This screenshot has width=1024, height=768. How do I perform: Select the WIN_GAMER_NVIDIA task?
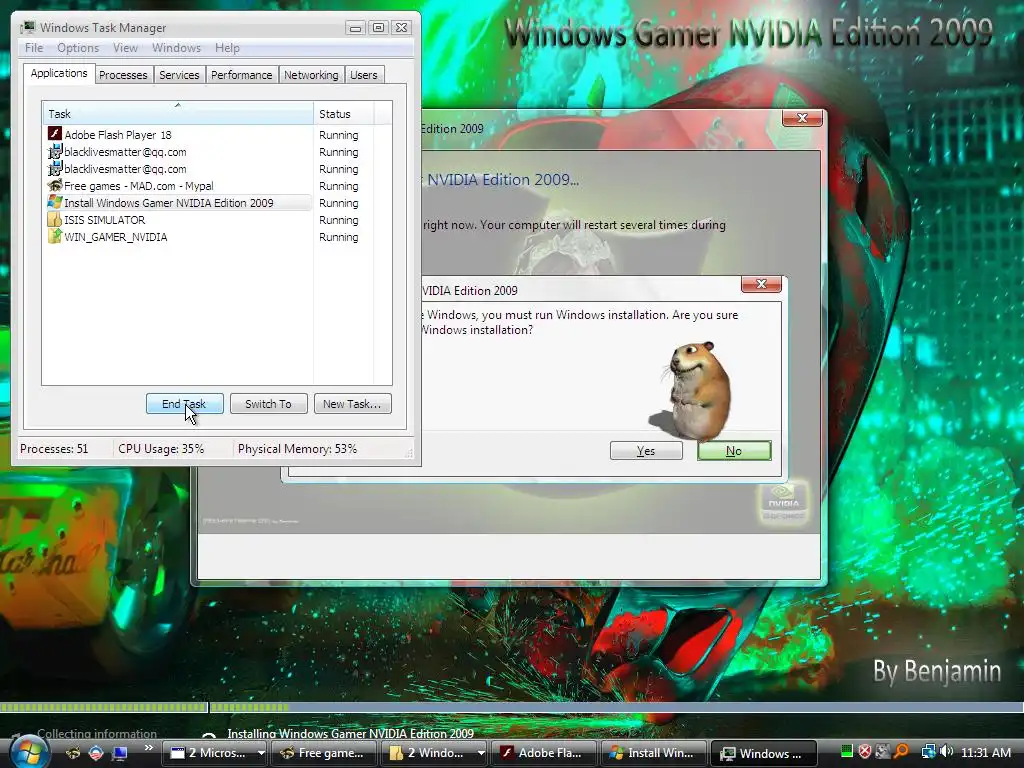coord(179,236)
